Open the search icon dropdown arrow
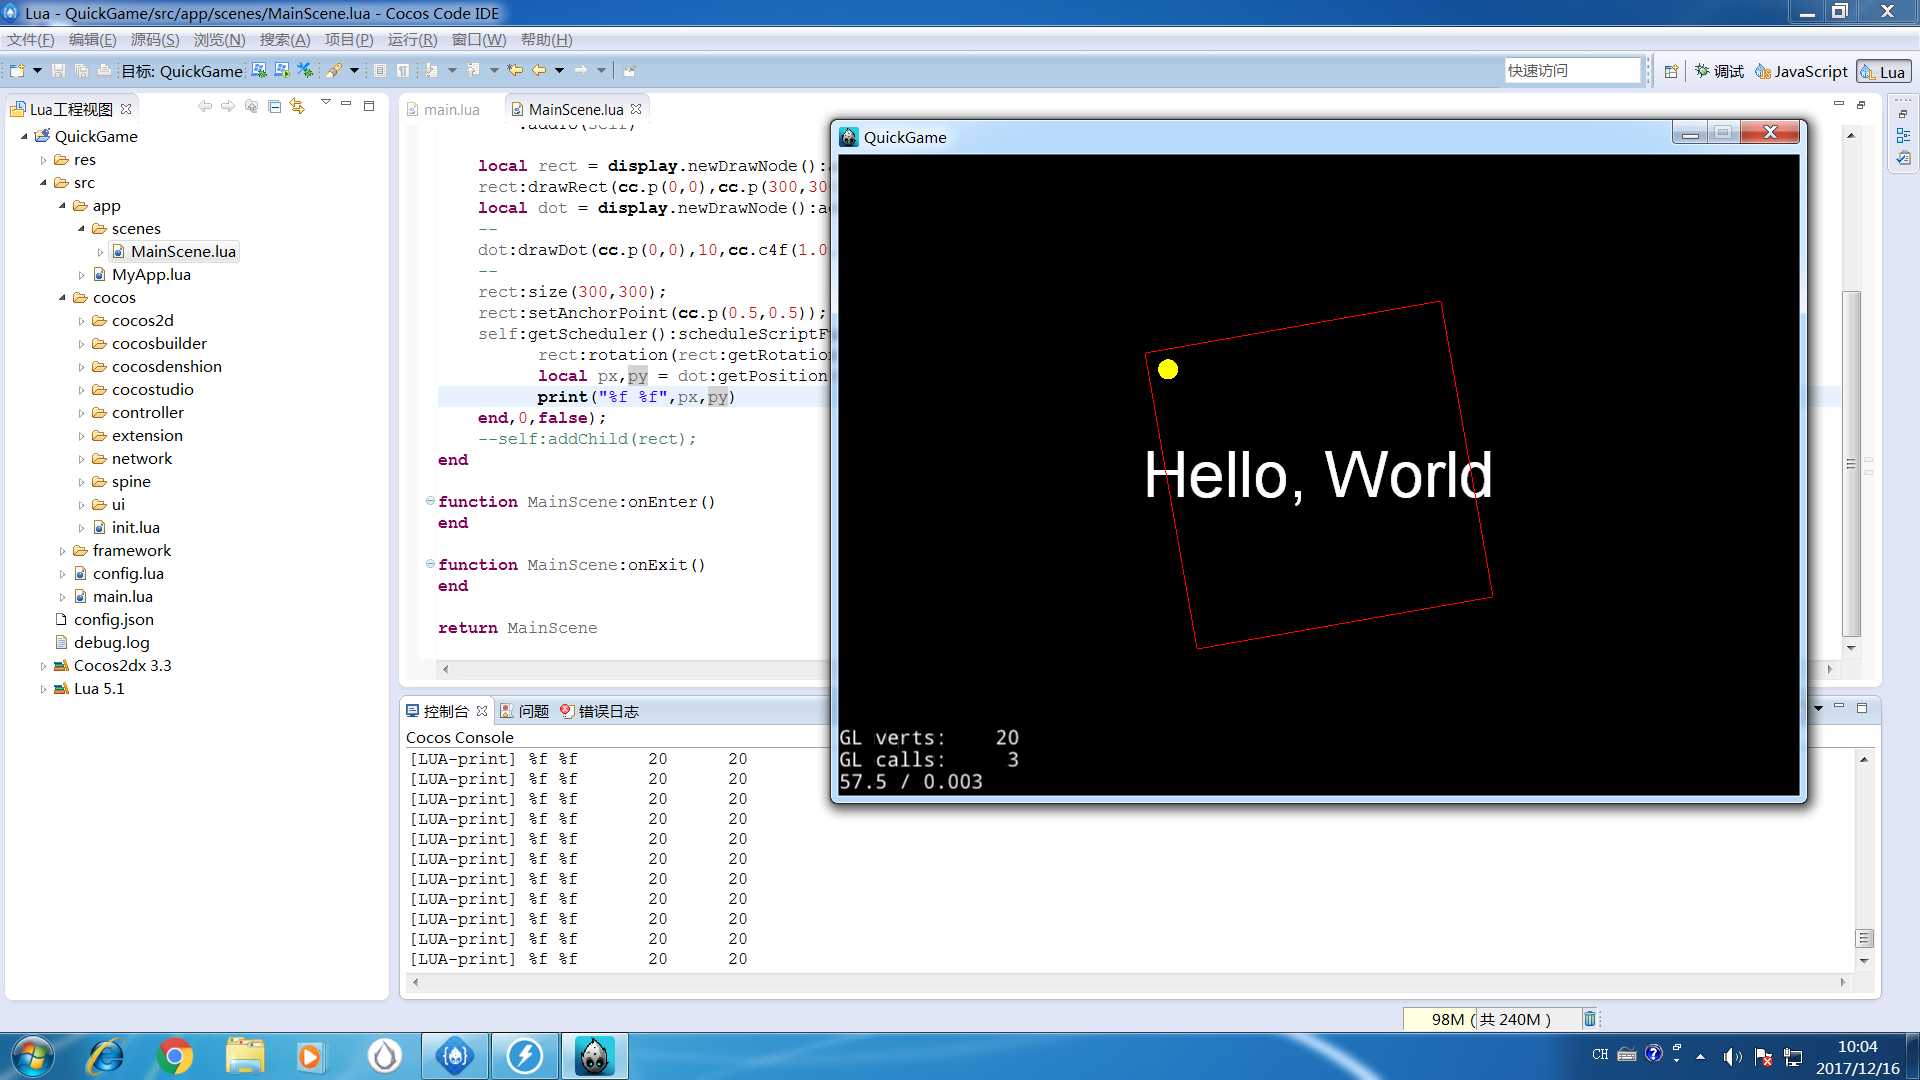The height and width of the screenshot is (1080, 1920). (354, 71)
